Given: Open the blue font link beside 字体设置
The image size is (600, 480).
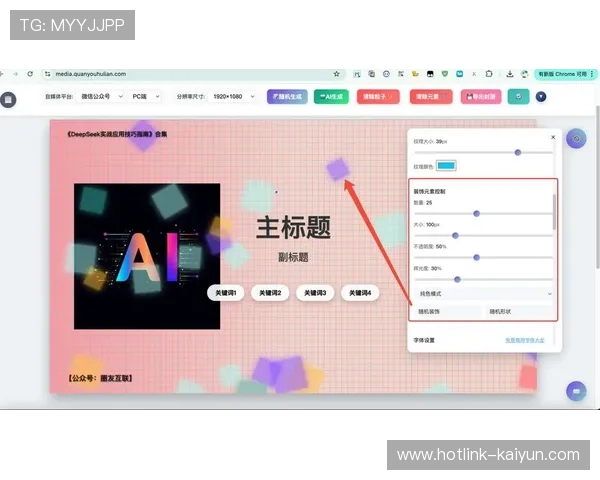Looking at the screenshot, I should tap(525, 340).
